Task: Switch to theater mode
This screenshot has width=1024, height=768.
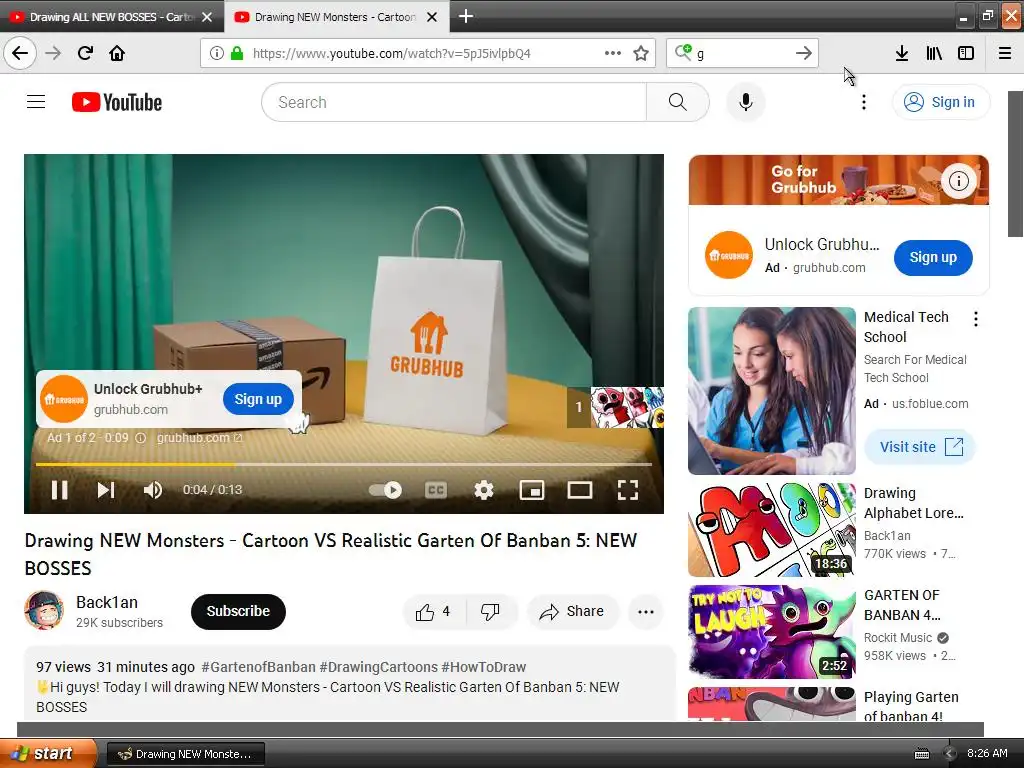Action: click(x=580, y=490)
